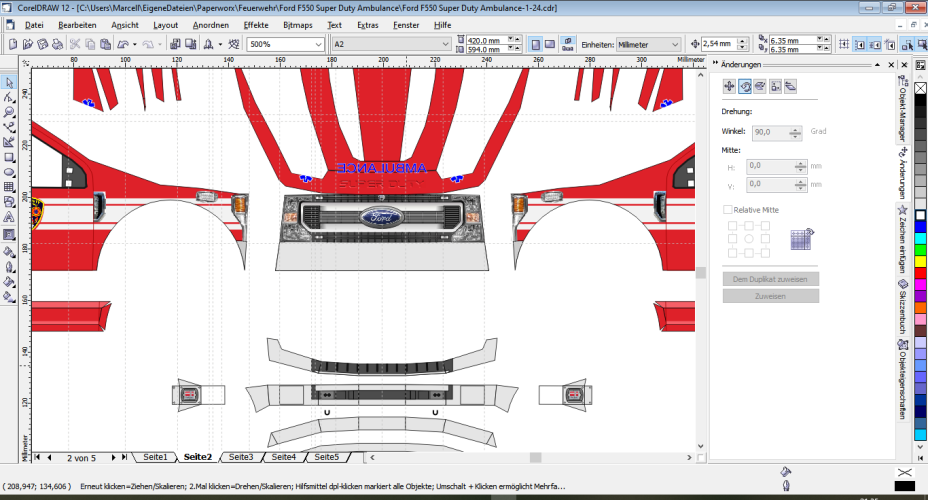This screenshot has width=928, height=500.
Task: Click the CorelOnline toolbar icon
Action: tap(234, 44)
